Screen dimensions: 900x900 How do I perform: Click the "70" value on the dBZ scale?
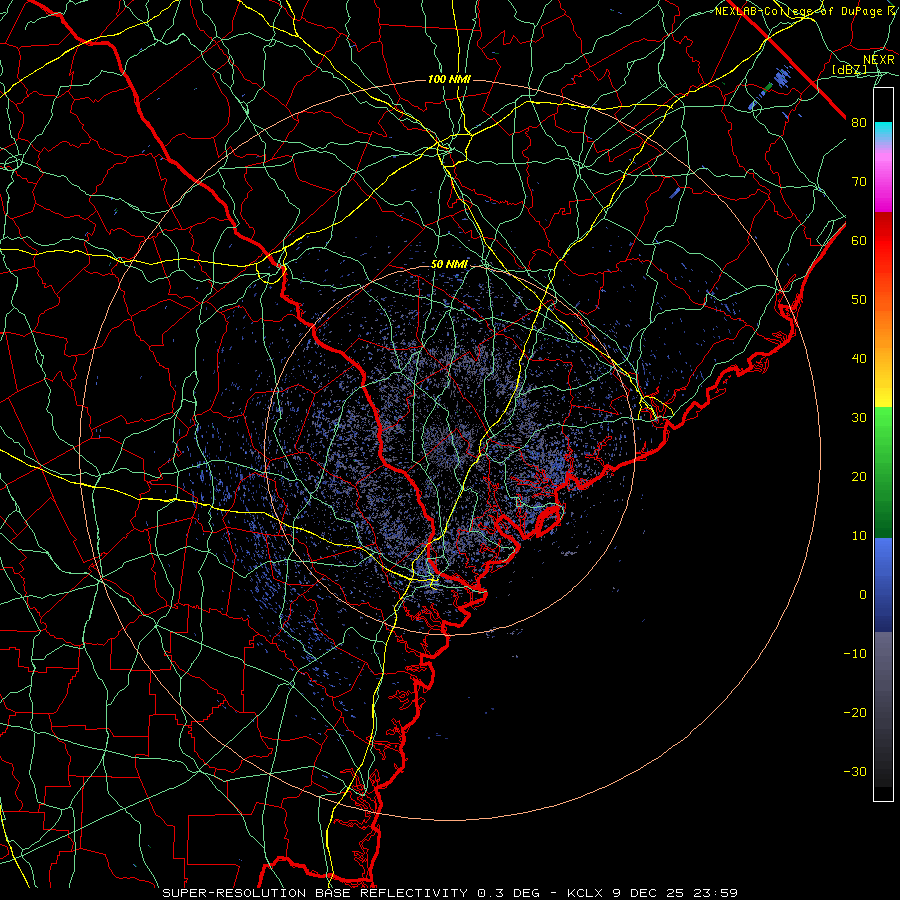pyautogui.click(x=859, y=182)
